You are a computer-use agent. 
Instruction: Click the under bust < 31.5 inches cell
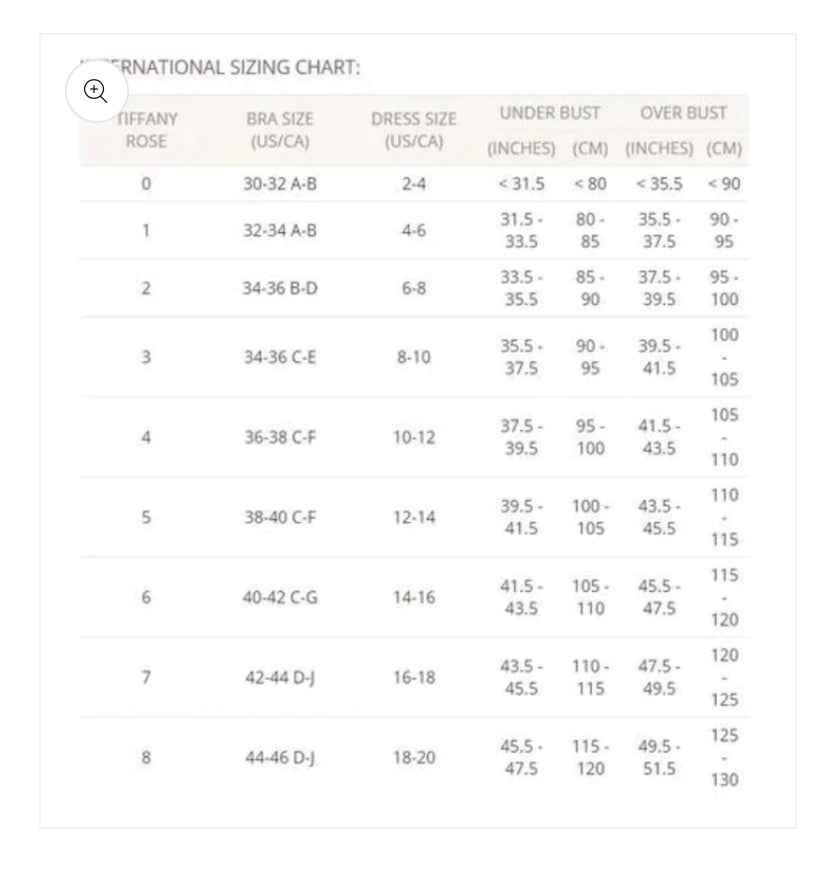pos(521,184)
